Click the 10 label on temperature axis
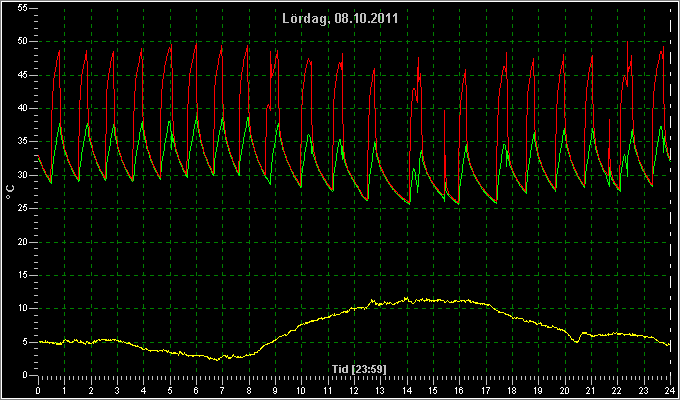The width and height of the screenshot is (680, 400). (x=23, y=308)
